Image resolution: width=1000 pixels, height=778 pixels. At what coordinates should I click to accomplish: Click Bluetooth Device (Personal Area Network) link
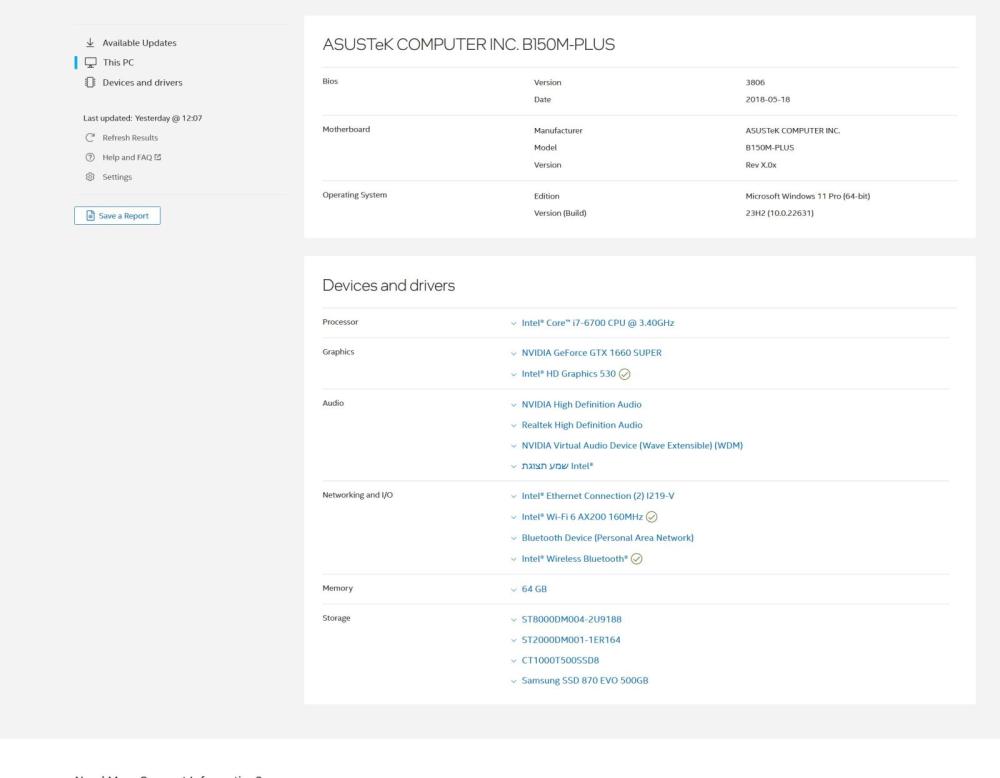coord(607,538)
